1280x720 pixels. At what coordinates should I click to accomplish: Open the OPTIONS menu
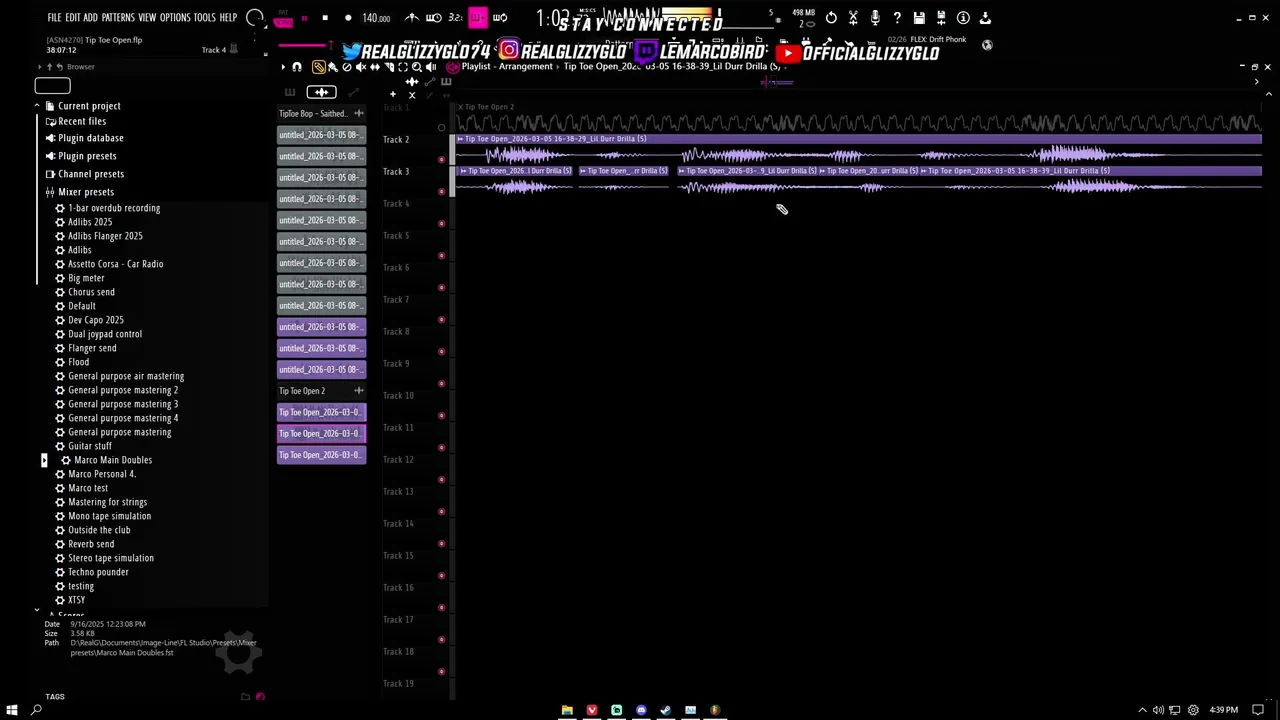coord(175,18)
